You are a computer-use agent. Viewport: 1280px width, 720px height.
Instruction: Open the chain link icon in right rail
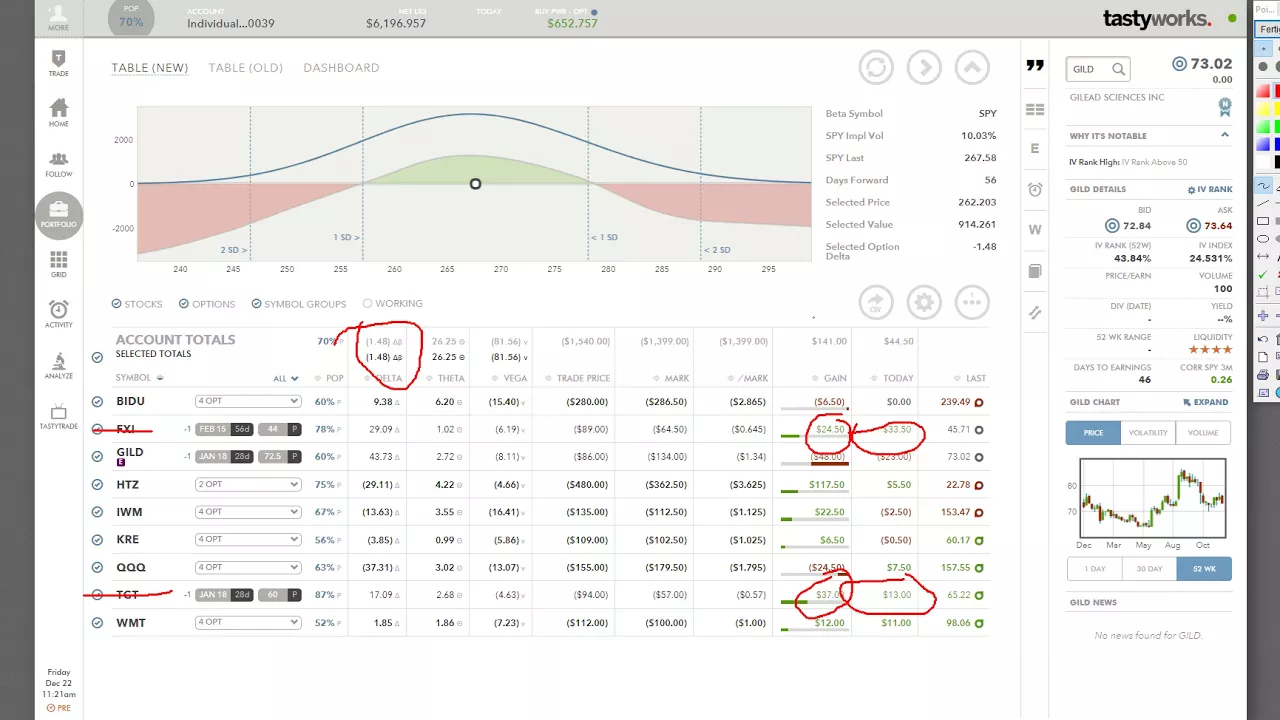point(1035,312)
